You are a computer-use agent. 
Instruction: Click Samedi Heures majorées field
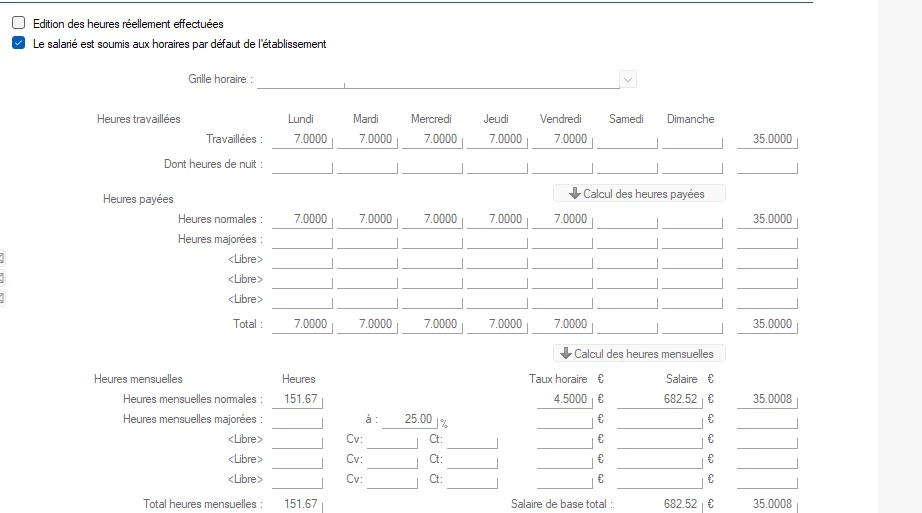[x=627, y=239]
